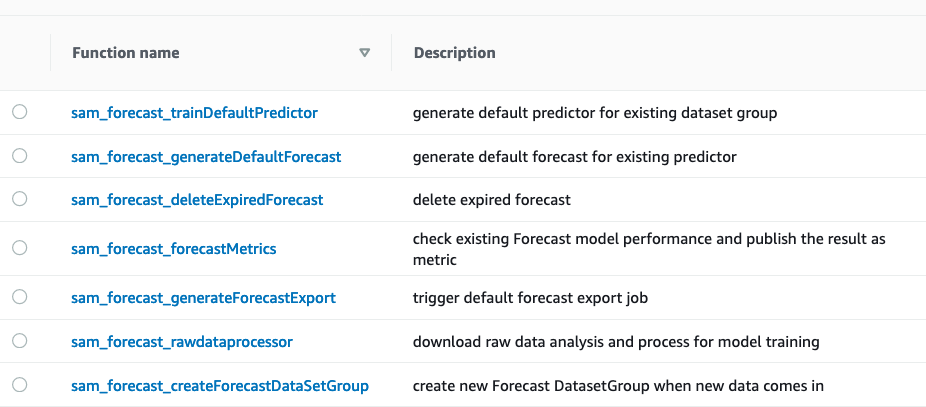
Task: Open the sam_forecast_forecastMetrics function
Action: (x=174, y=249)
